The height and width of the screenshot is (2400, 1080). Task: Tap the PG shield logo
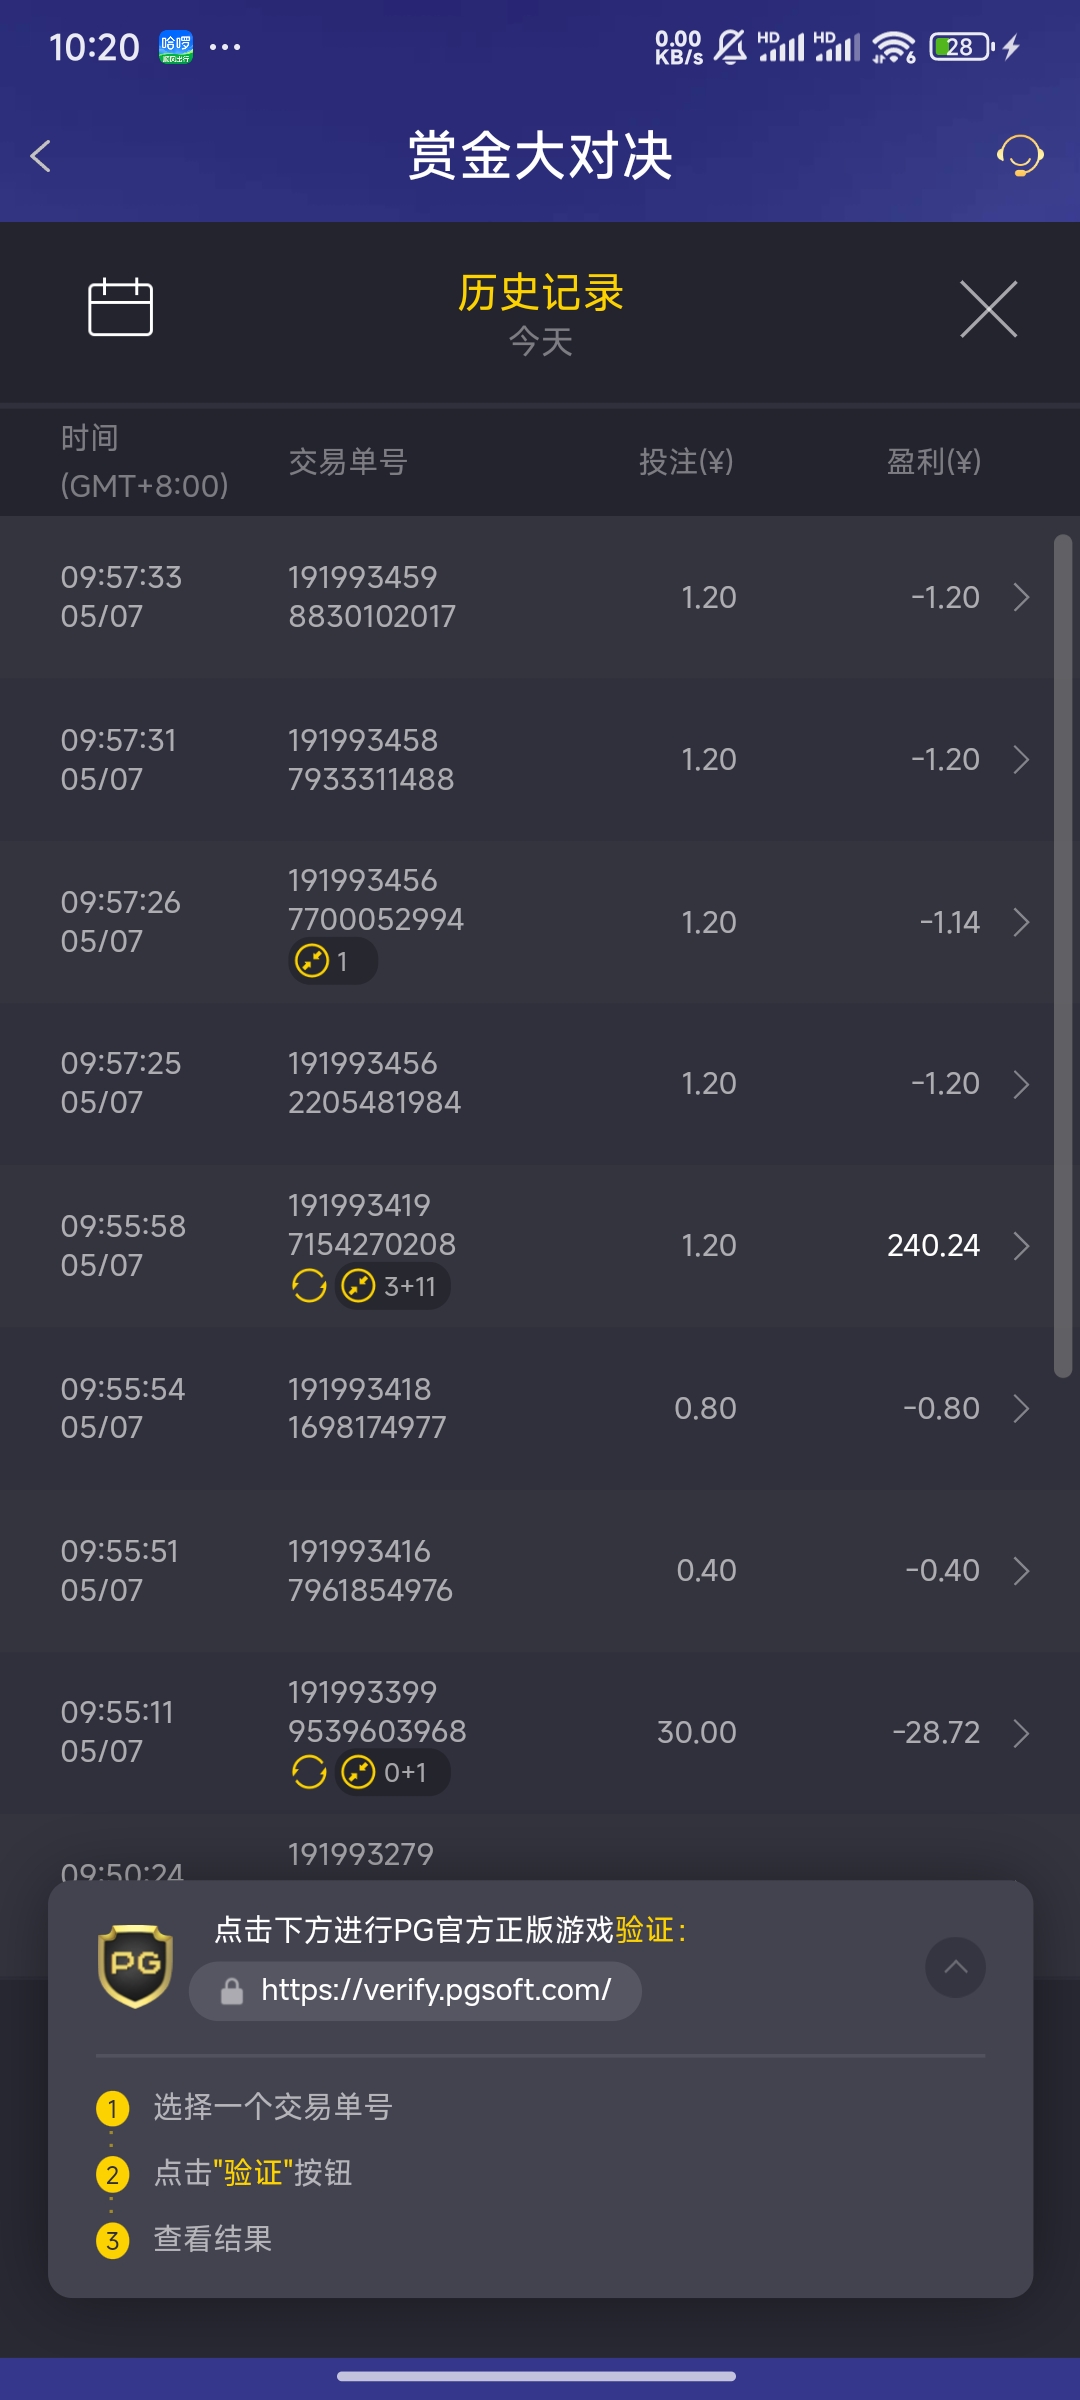point(135,1966)
